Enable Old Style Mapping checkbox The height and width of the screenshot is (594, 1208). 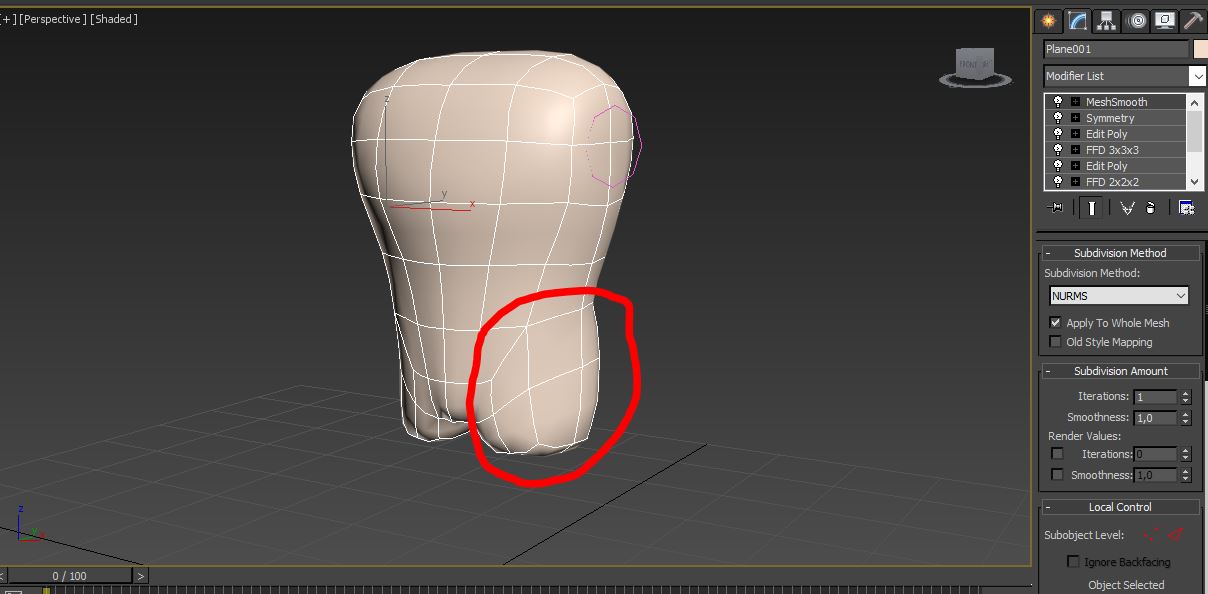coord(1055,342)
